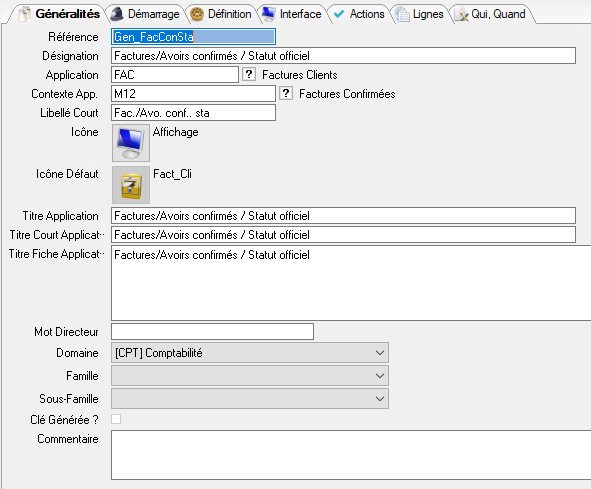
Task: Select the Généralités tab
Action: [59, 14]
